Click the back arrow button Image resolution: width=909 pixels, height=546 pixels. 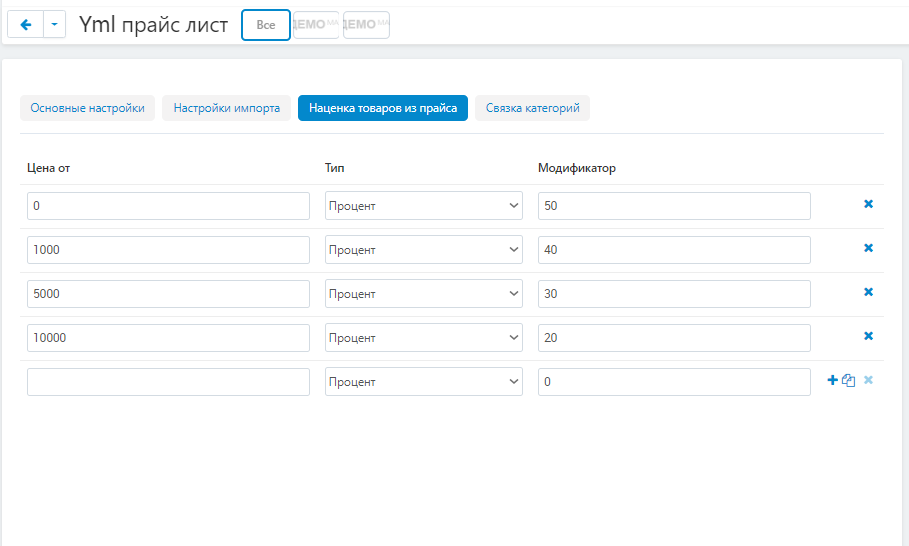(26, 24)
